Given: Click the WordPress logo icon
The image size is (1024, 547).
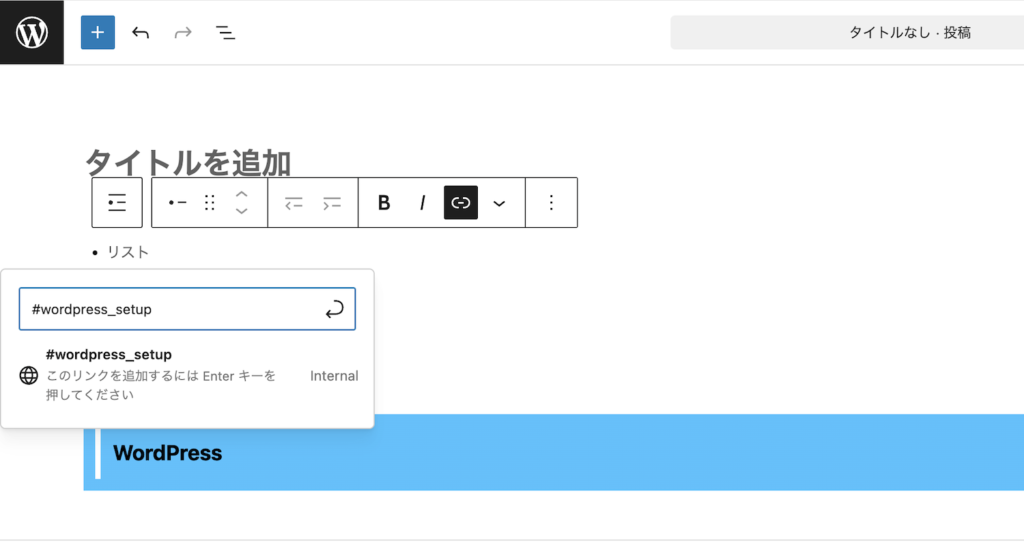Looking at the screenshot, I should 32,32.
